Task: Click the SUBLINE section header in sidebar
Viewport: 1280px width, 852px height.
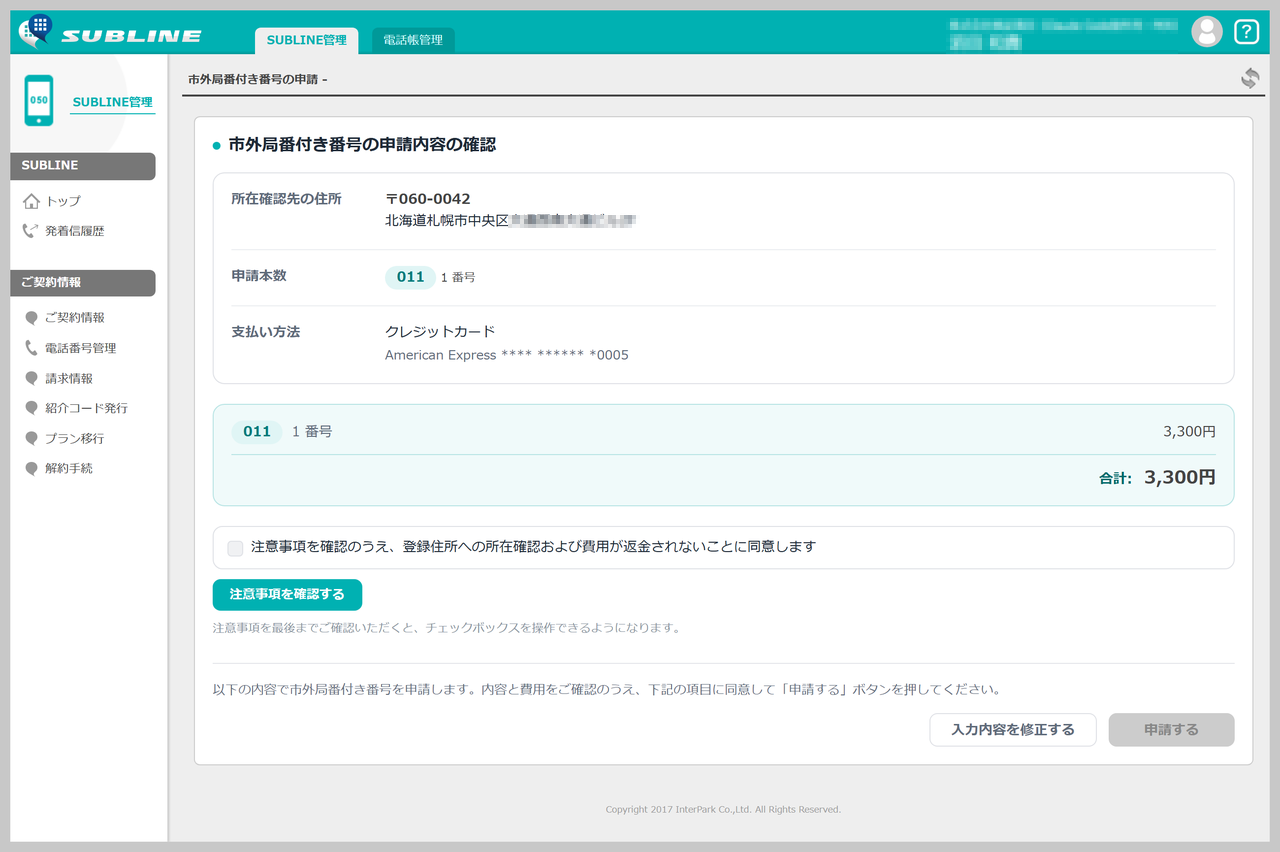Action: (x=83, y=166)
